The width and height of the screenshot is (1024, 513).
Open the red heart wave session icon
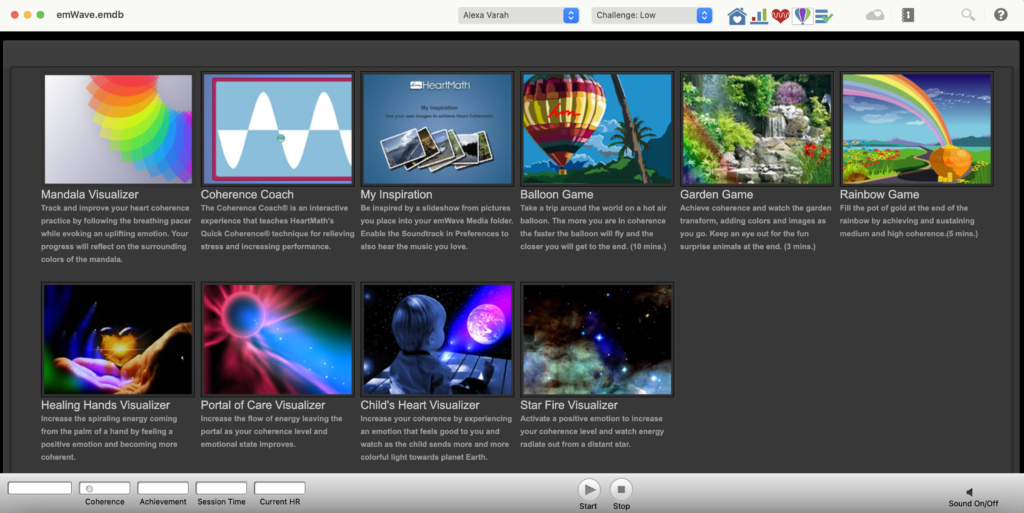tap(780, 16)
